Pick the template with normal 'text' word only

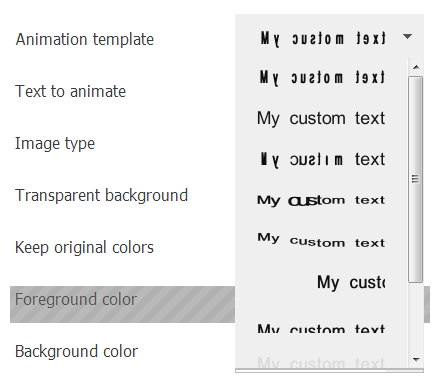[322, 159]
